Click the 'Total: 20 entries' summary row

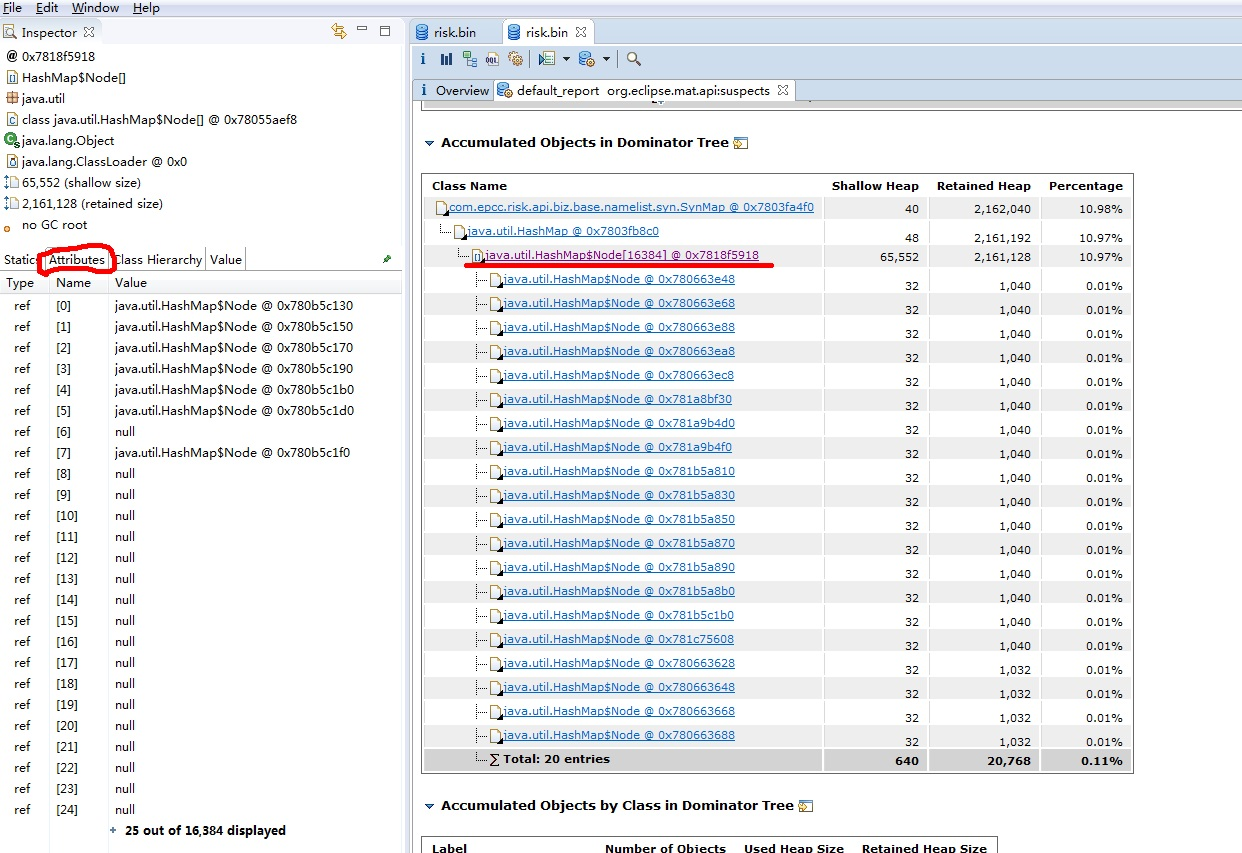pyautogui.click(x=778, y=760)
